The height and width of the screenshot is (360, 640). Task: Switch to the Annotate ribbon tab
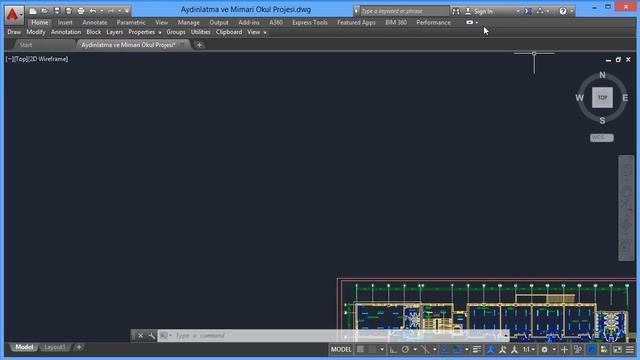[95, 22]
